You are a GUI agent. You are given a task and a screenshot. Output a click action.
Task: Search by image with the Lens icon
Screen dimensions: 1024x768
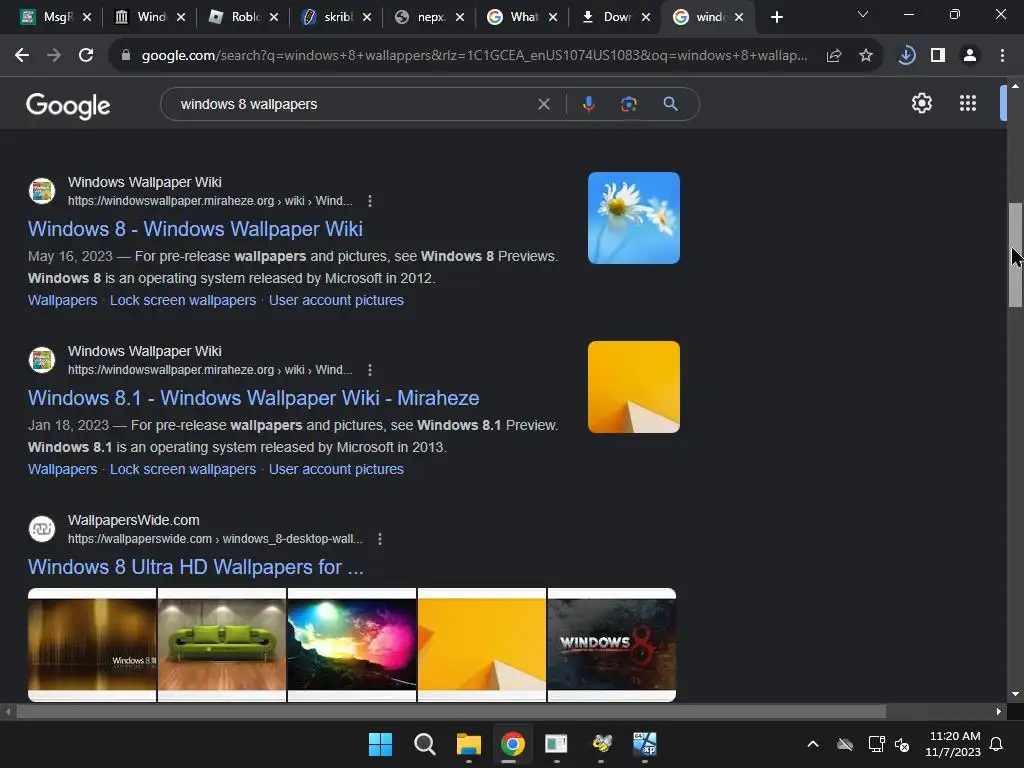point(628,104)
